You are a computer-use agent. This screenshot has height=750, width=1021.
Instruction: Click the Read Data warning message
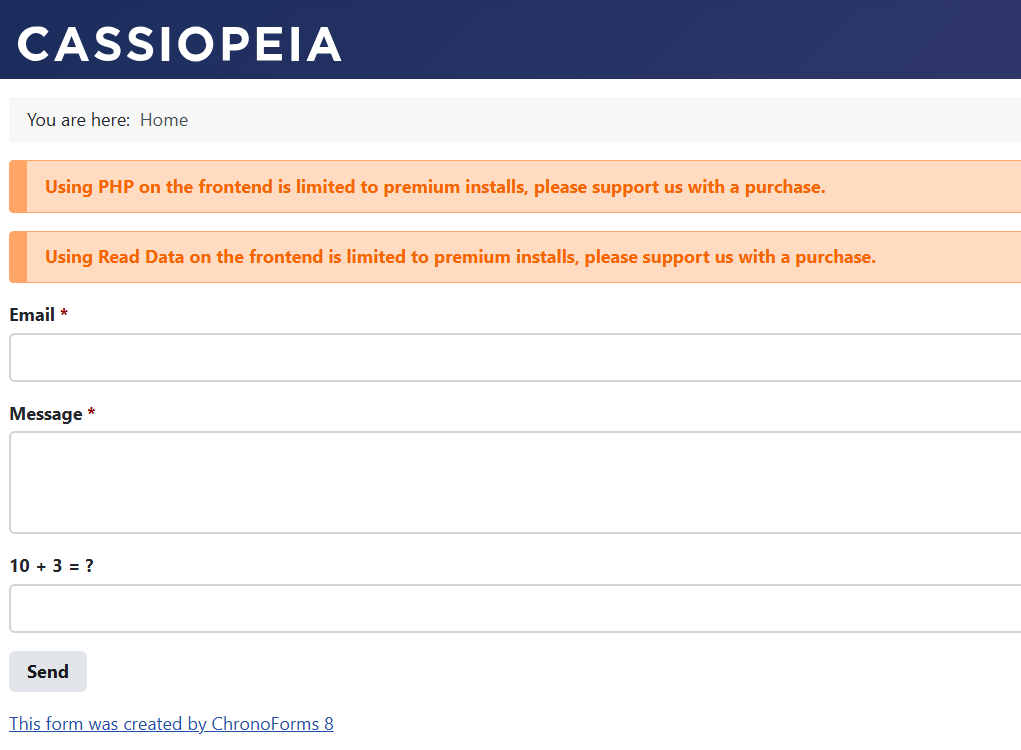pyautogui.click(x=460, y=257)
